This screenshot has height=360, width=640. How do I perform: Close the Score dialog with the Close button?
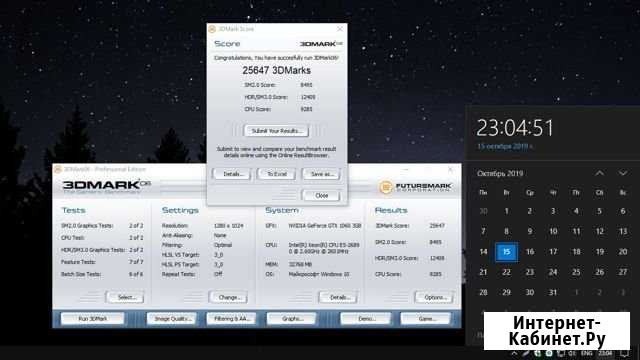[x=321, y=196]
